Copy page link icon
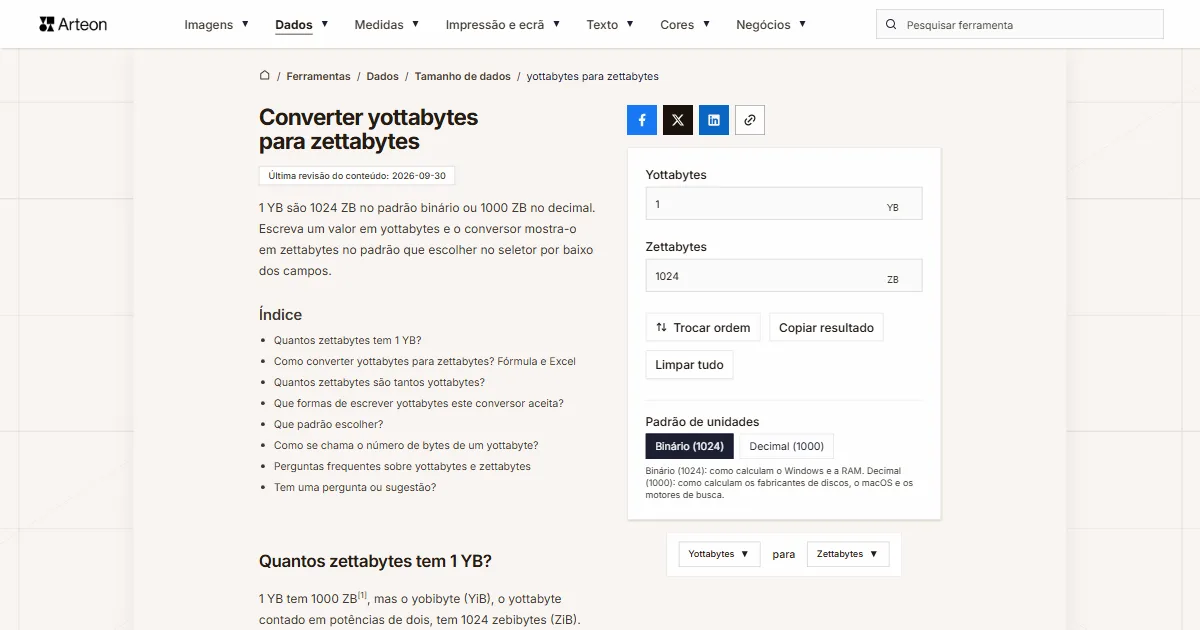This screenshot has height=630, width=1200. point(750,120)
